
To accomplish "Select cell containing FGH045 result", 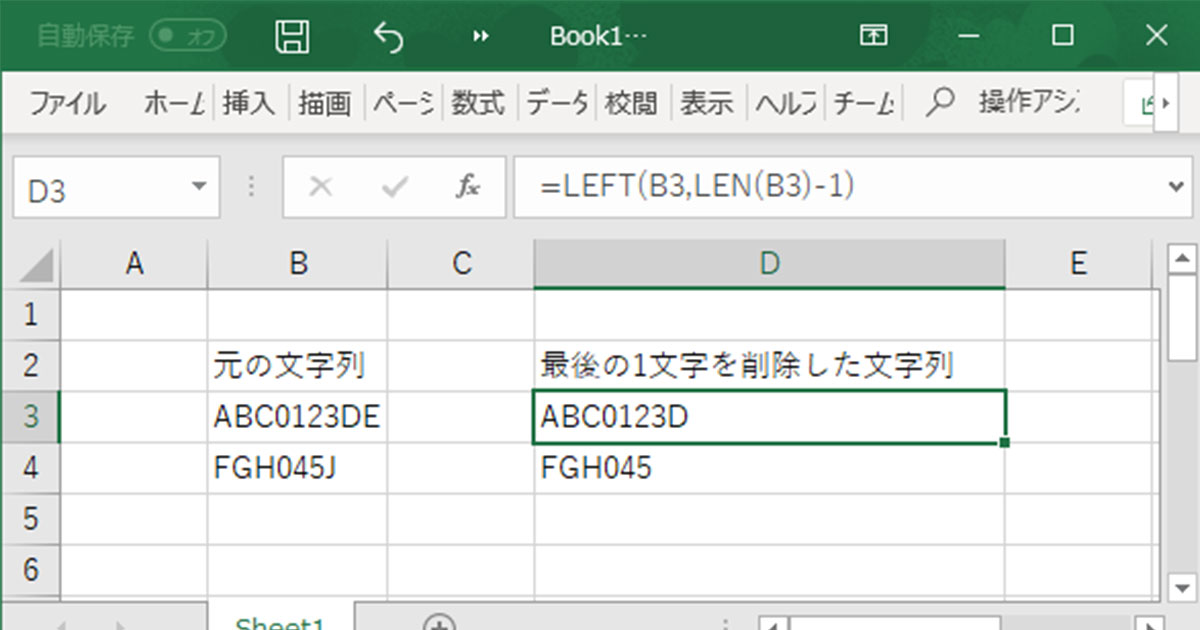I will pyautogui.click(x=769, y=468).
